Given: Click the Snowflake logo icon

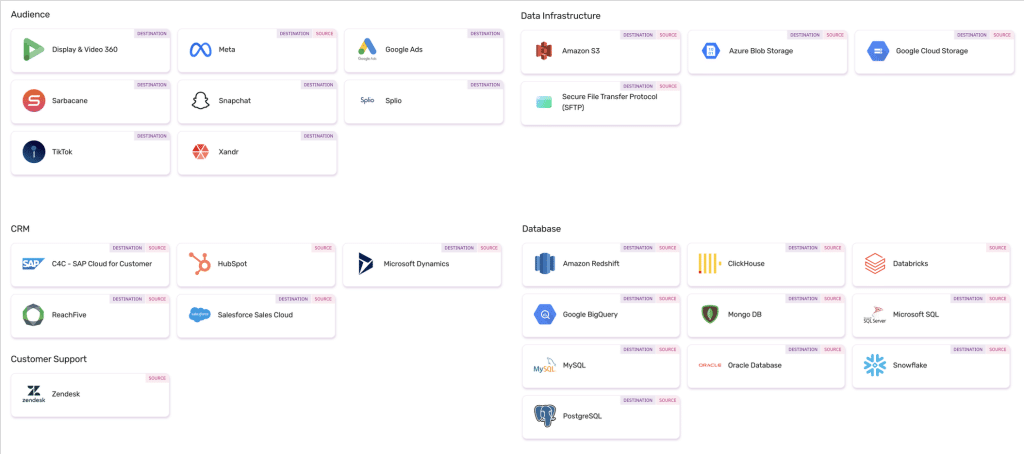Looking at the screenshot, I should coord(874,366).
